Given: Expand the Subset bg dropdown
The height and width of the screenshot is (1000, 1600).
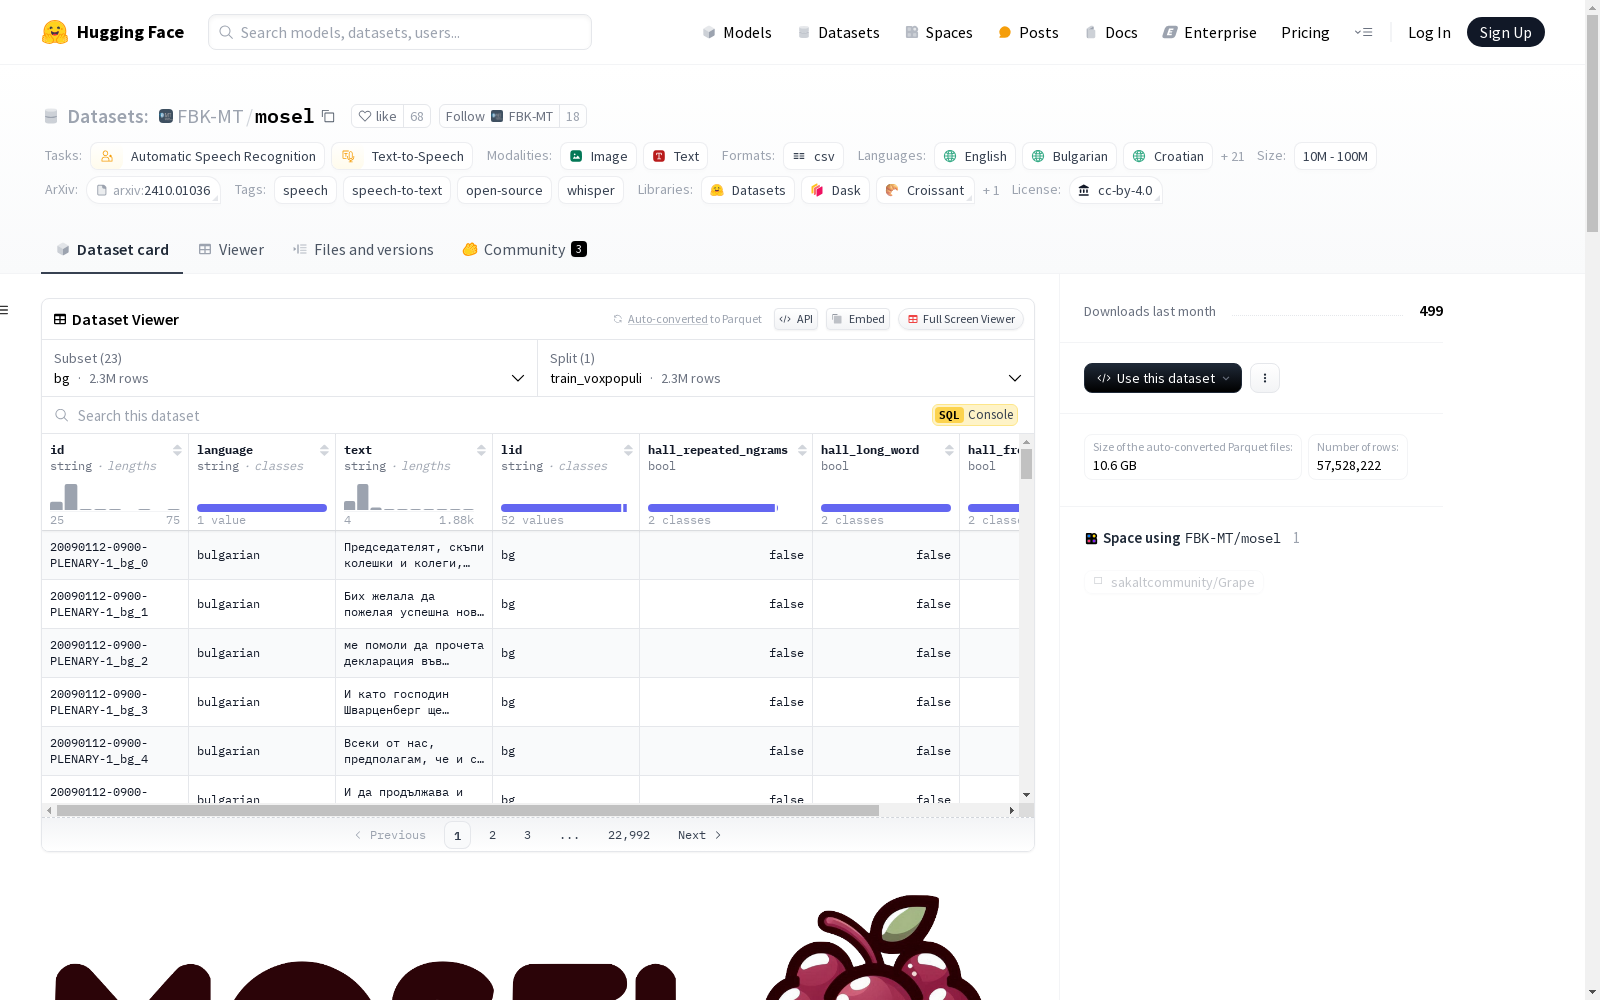Looking at the screenshot, I should (x=289, y=368).
